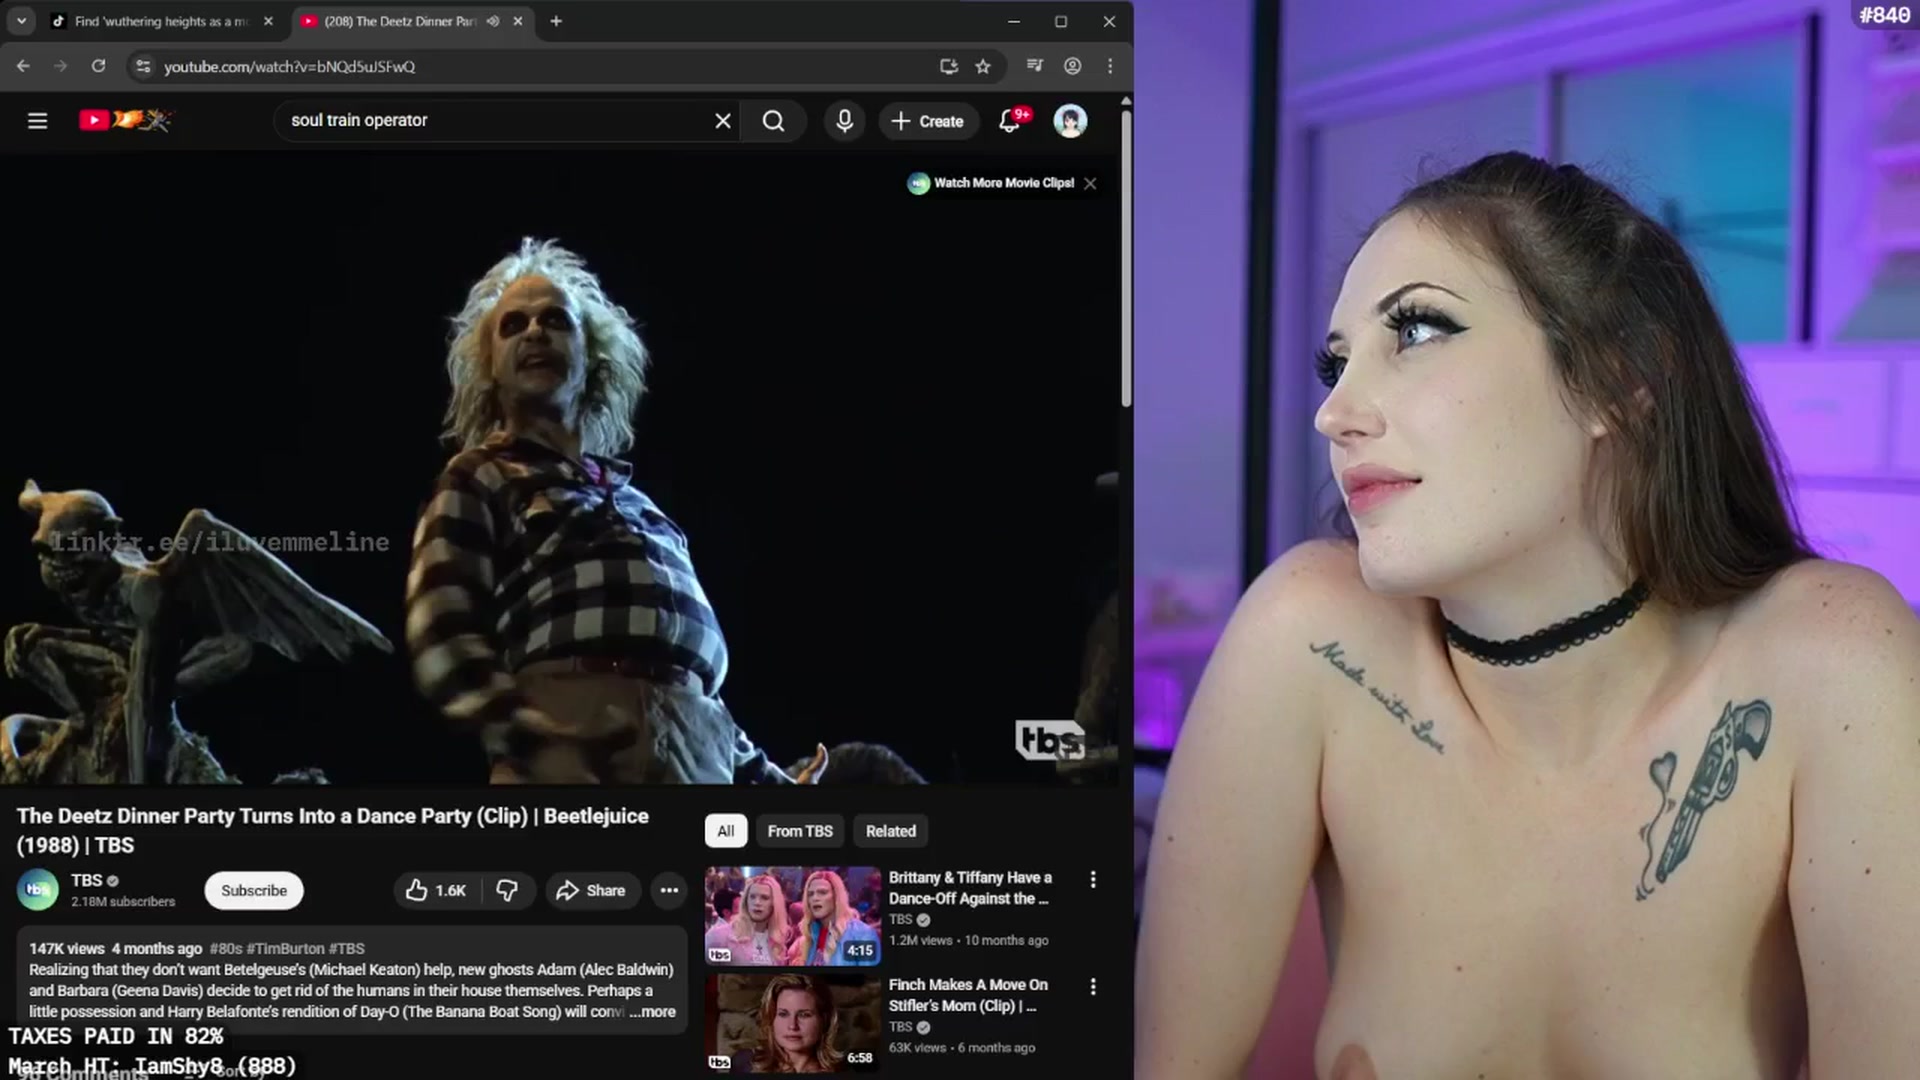Switch to the 'Find wuthering heights' TikTok tab

coord(160,21)
